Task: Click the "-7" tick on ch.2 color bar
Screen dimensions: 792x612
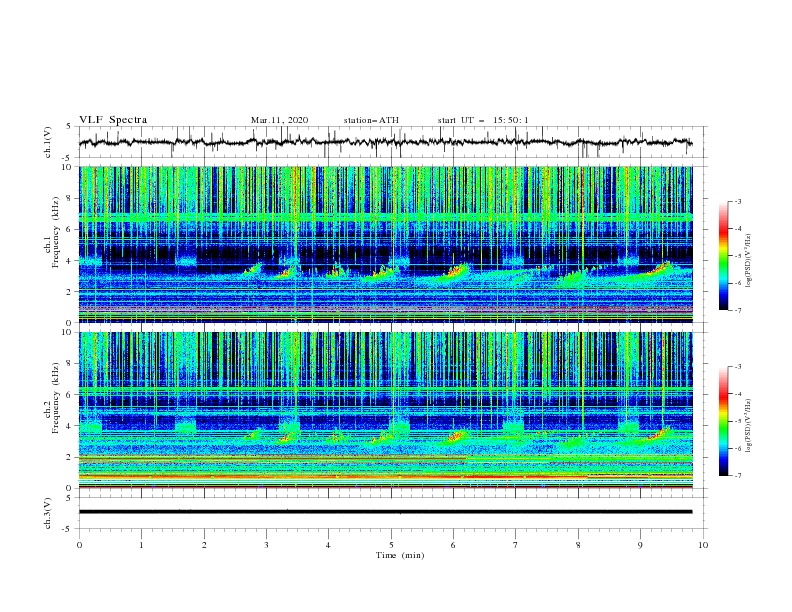Action: [x=738, y=475]
